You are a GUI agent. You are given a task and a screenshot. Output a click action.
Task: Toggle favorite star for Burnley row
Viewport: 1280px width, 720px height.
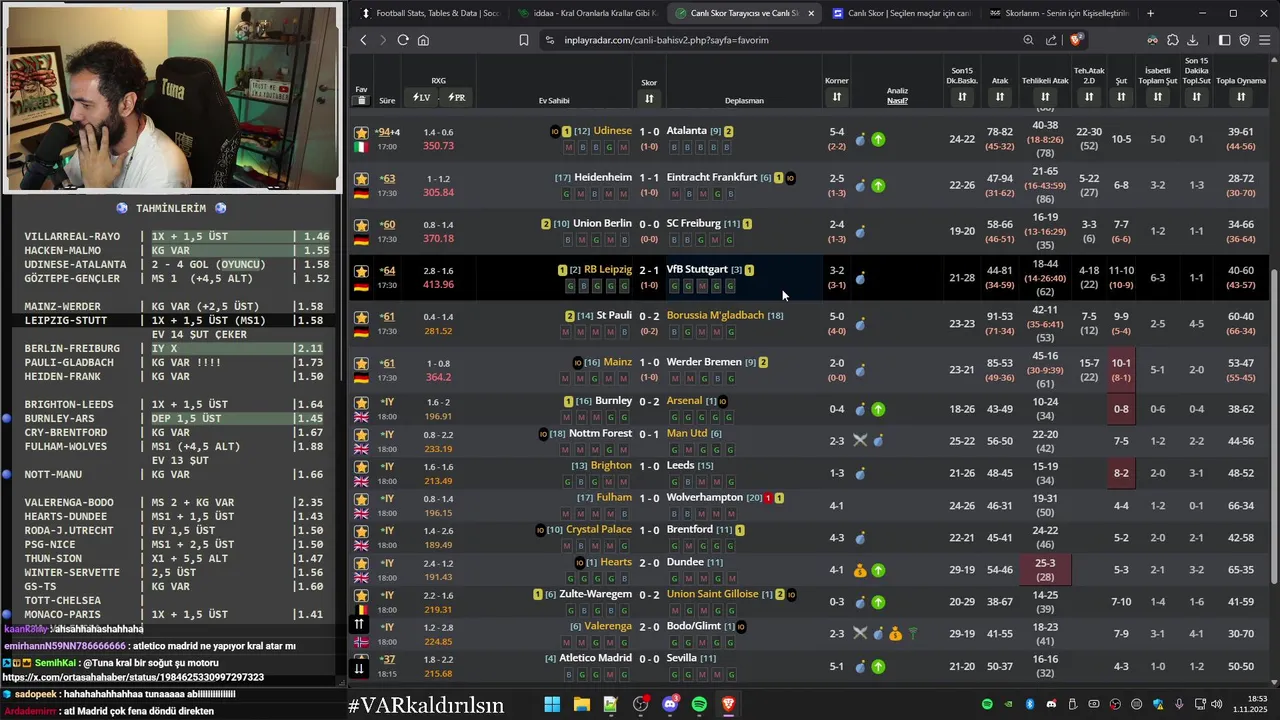click(361, 403)
